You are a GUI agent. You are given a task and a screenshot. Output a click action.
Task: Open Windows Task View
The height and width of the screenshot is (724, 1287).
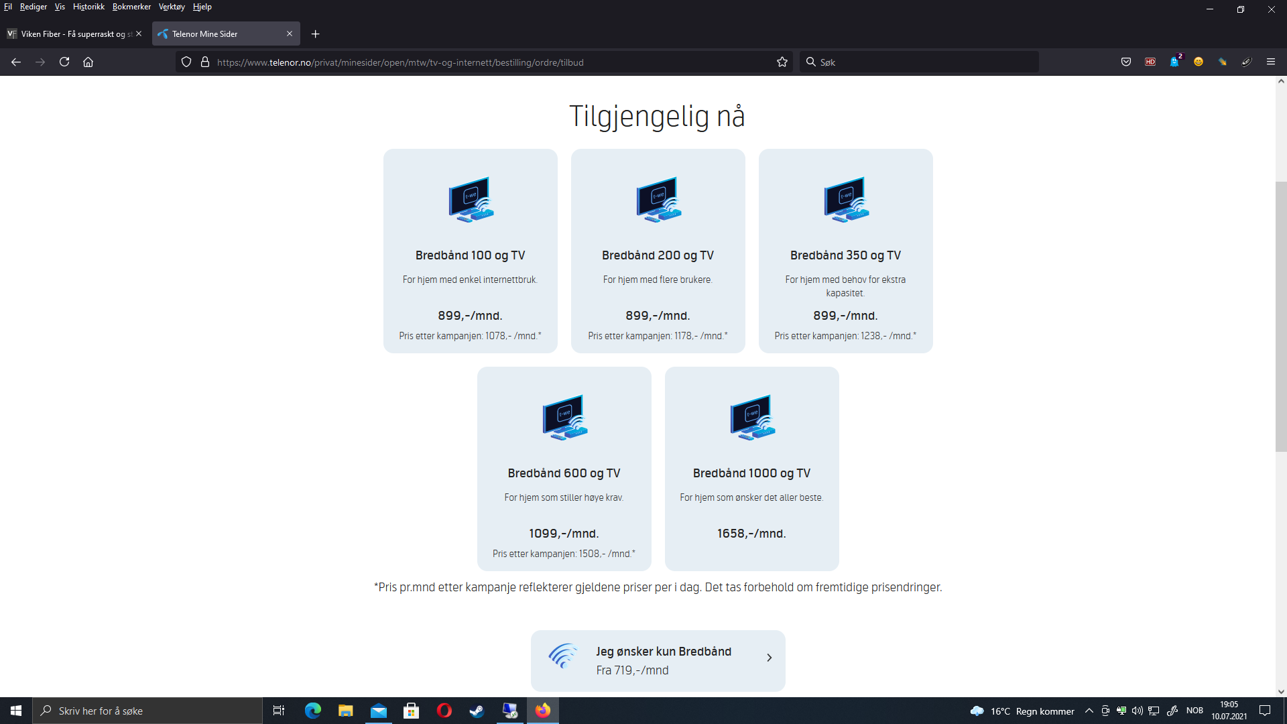point(279,711)
